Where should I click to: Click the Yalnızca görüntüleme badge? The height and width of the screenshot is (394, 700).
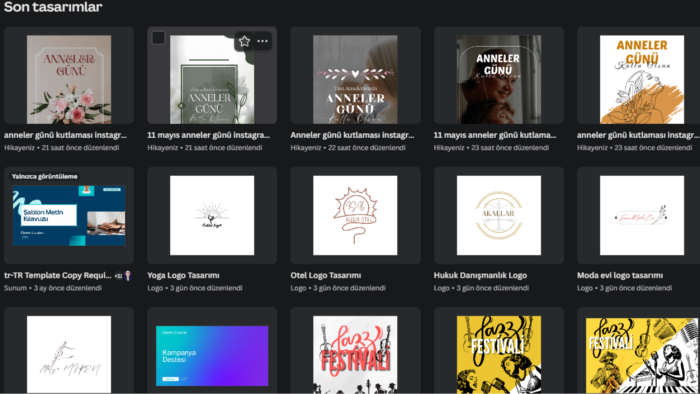45,176
